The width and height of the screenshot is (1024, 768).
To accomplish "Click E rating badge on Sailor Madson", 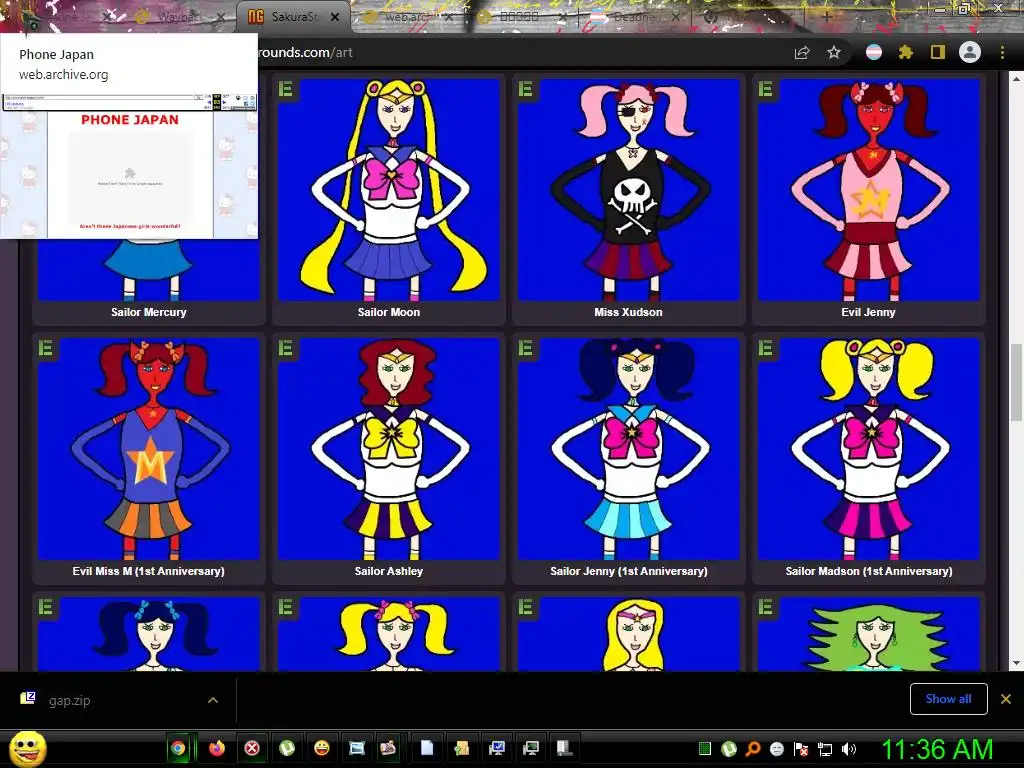I will click(765, 348).
